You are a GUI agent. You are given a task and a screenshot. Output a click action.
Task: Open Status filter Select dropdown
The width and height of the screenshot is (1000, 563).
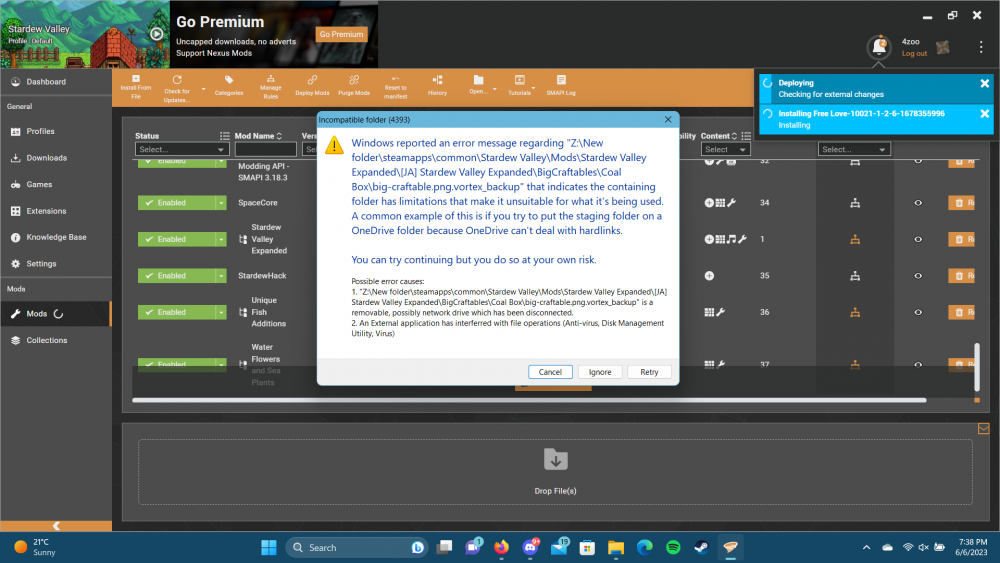coord(182,149)
